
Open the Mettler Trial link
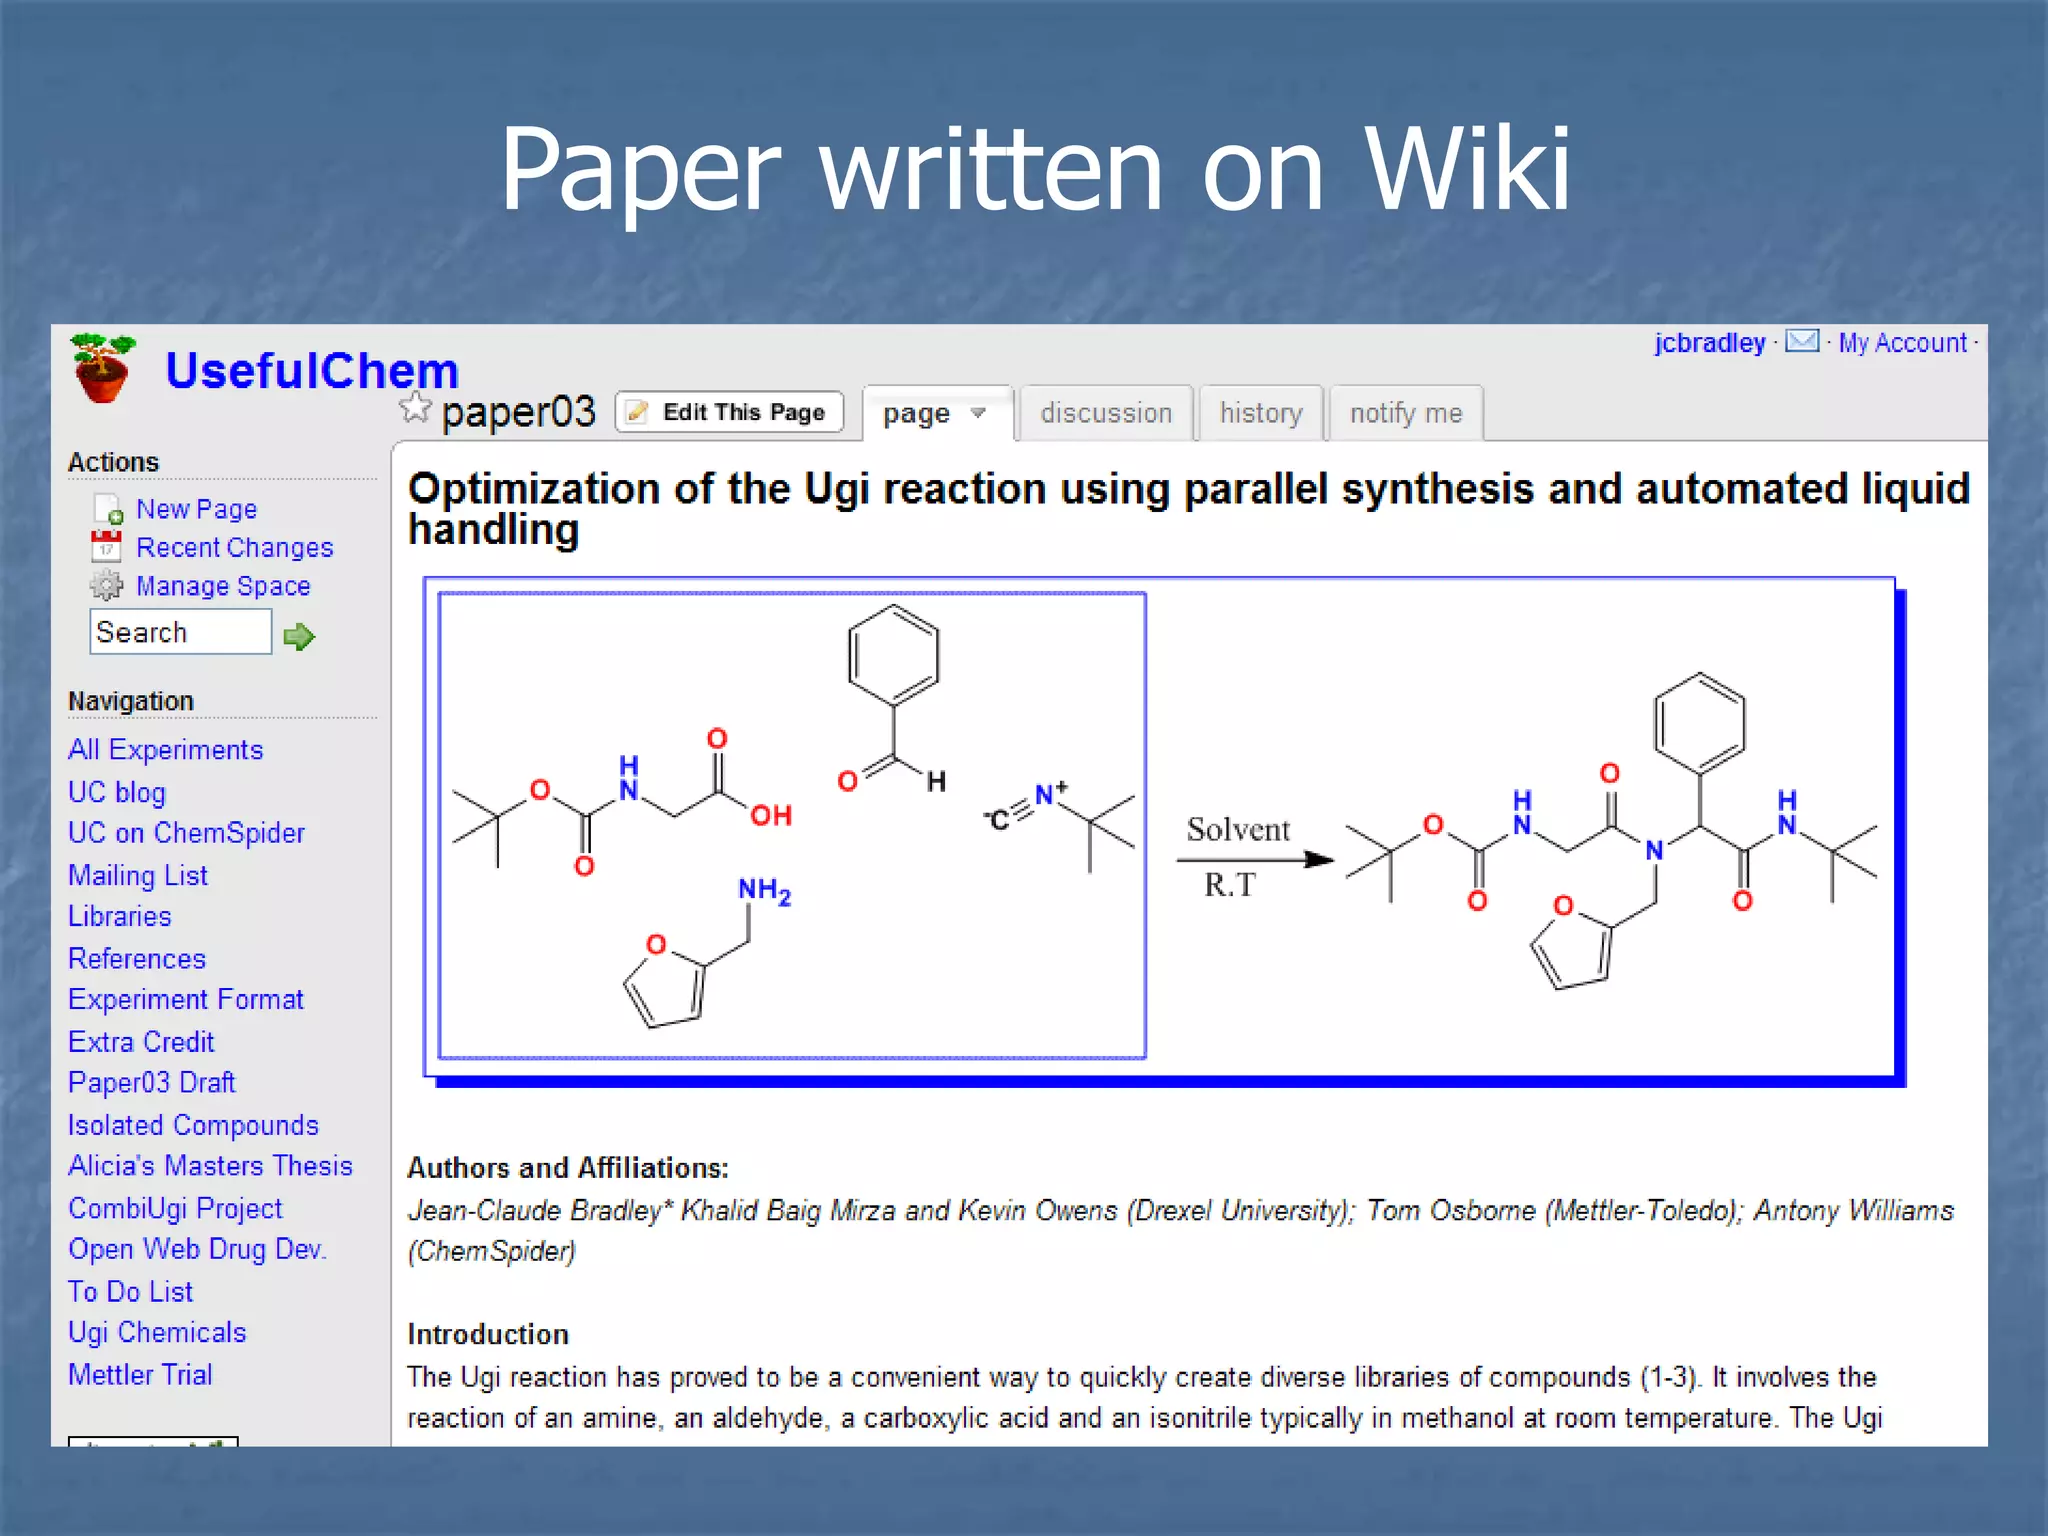[x=140, y=1375]
